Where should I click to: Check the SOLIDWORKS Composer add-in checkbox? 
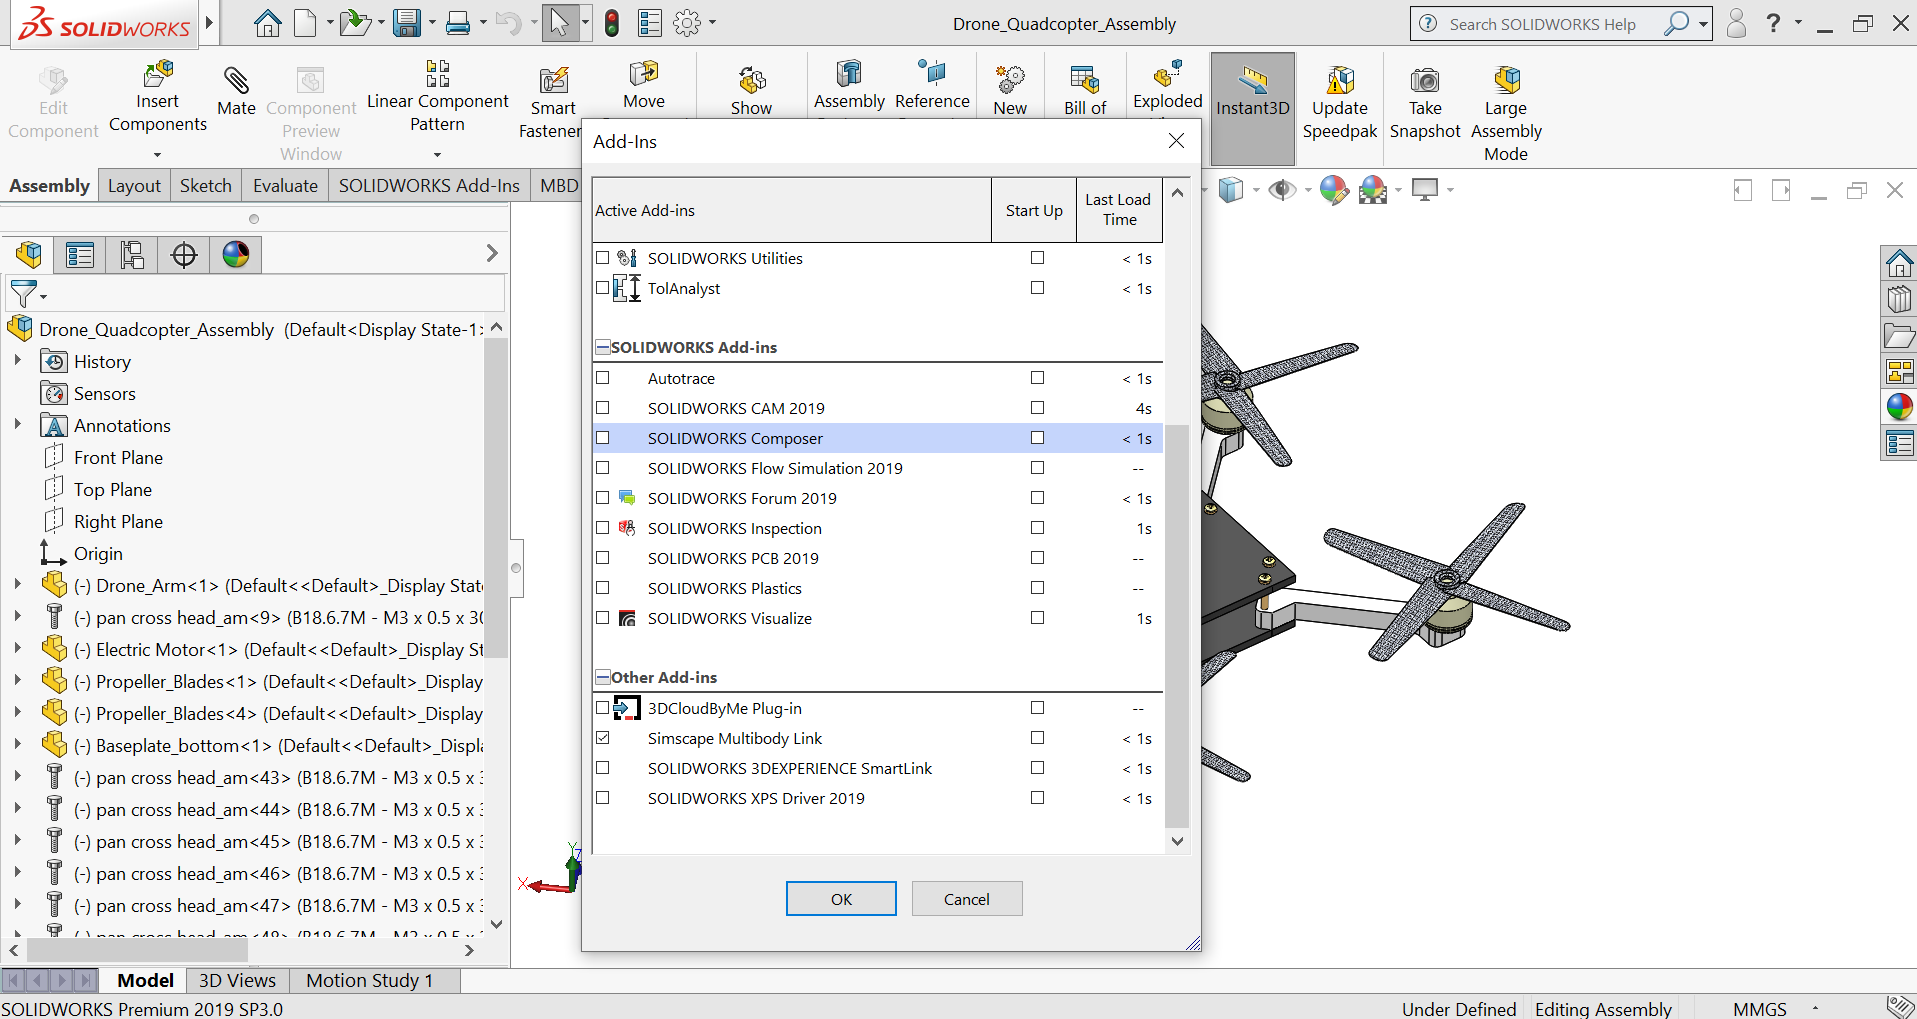[x=603, y=438]
